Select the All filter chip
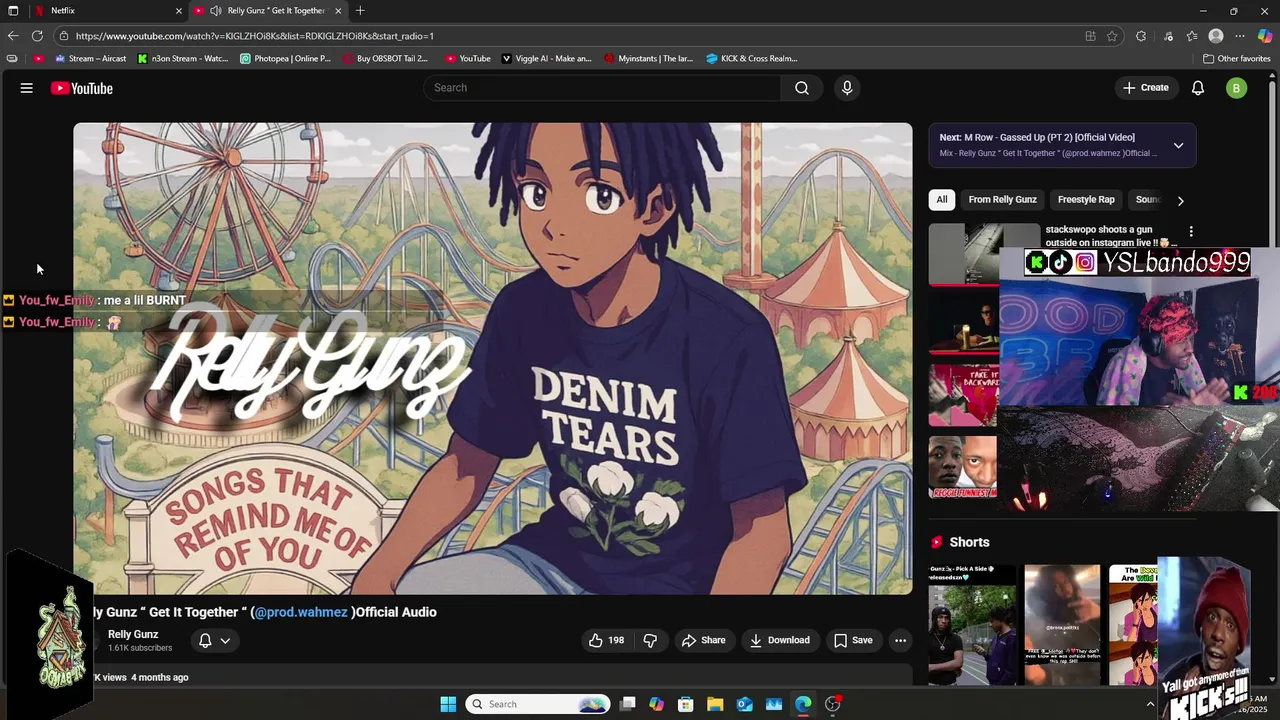 (941, 200)
